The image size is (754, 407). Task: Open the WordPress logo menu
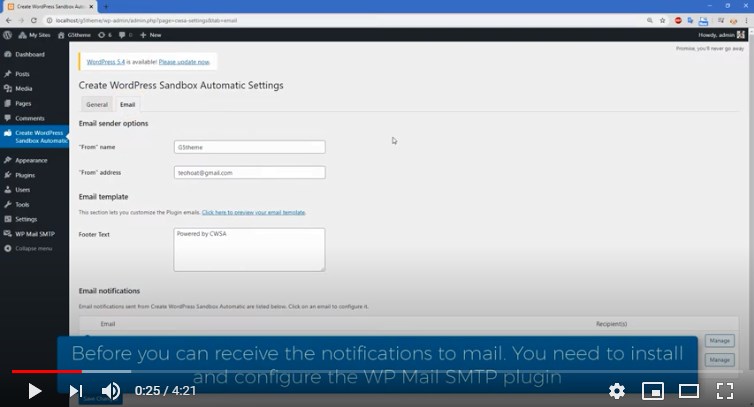point(7,35)
